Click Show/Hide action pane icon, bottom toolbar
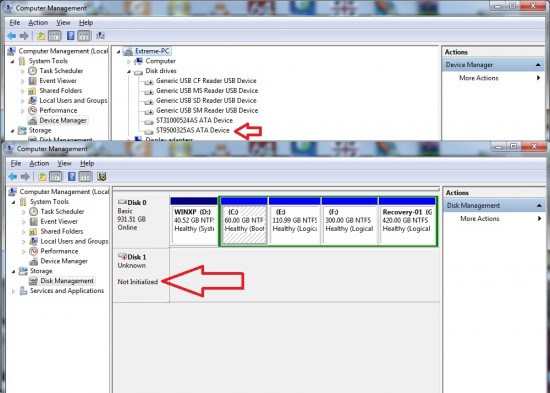 pos(85,176)
